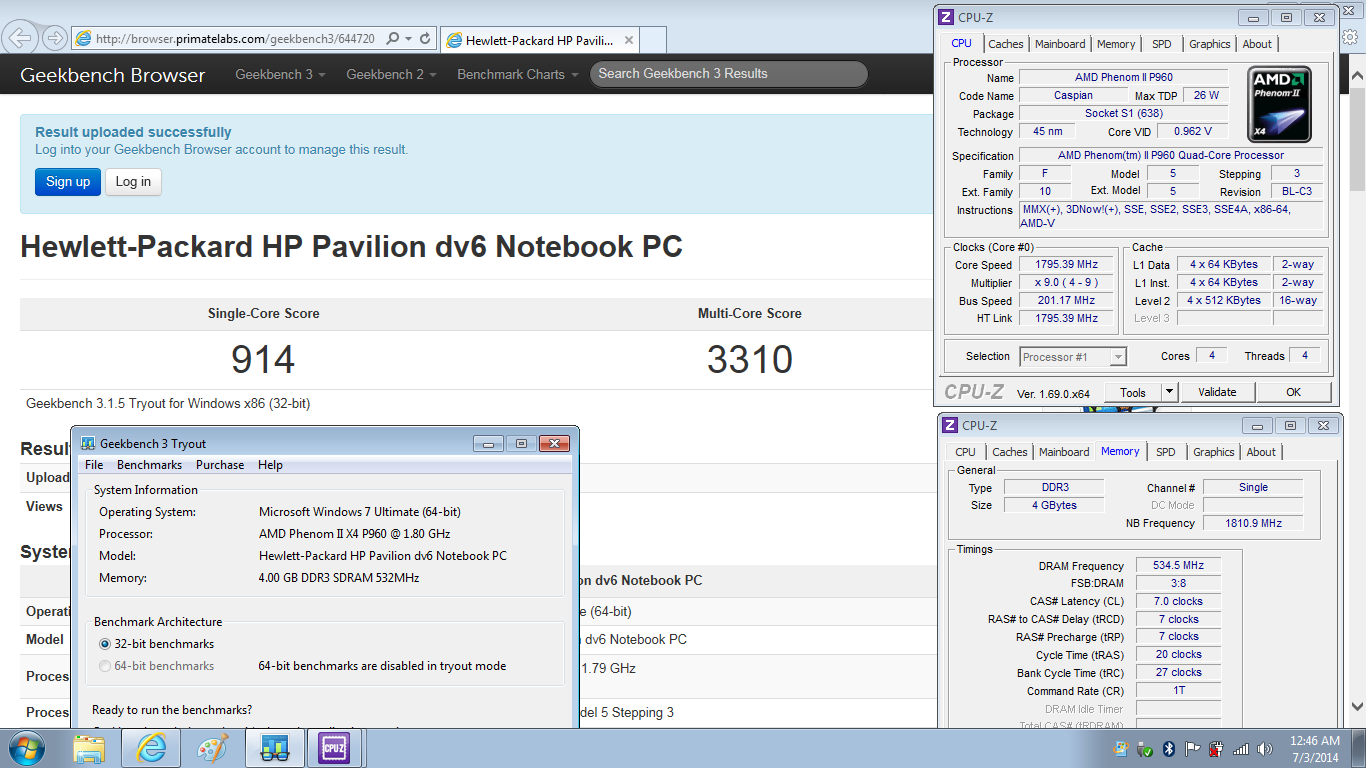Click Safely Remove Hardware tray icon
1366x768 pixels.
(1146, 749)
